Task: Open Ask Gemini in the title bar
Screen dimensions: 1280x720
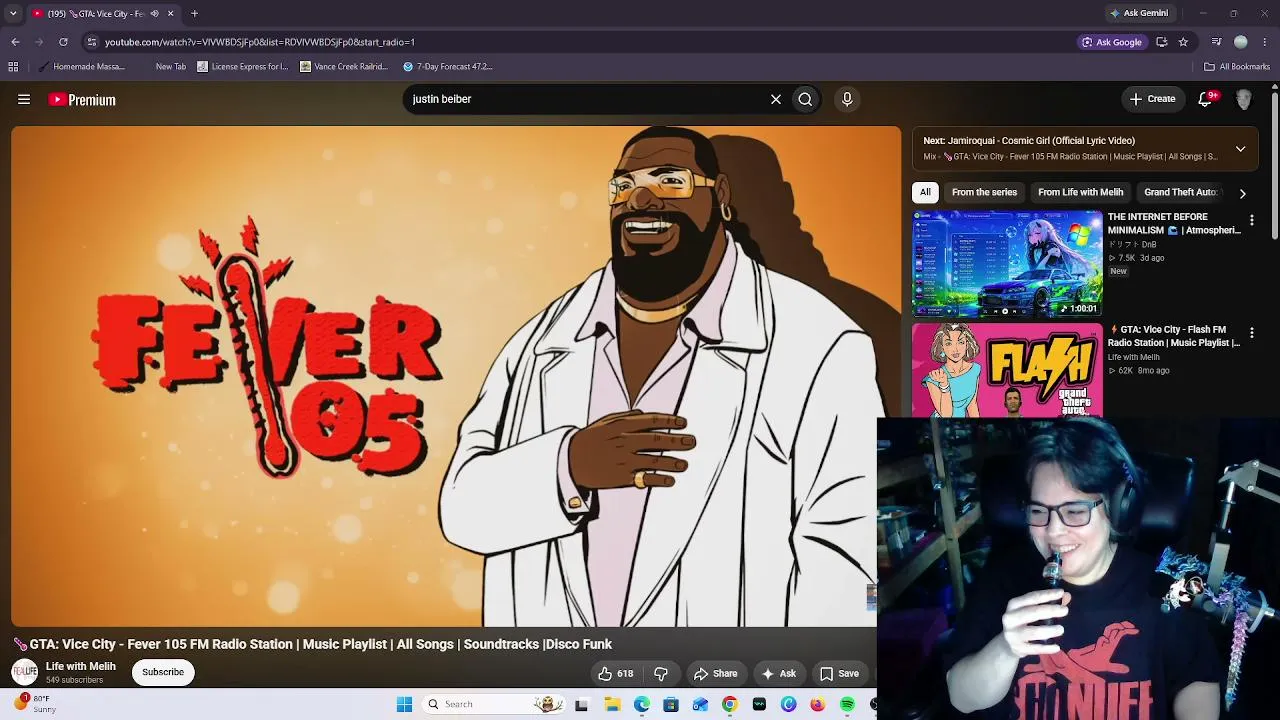Action: [x=1139, y=13]
